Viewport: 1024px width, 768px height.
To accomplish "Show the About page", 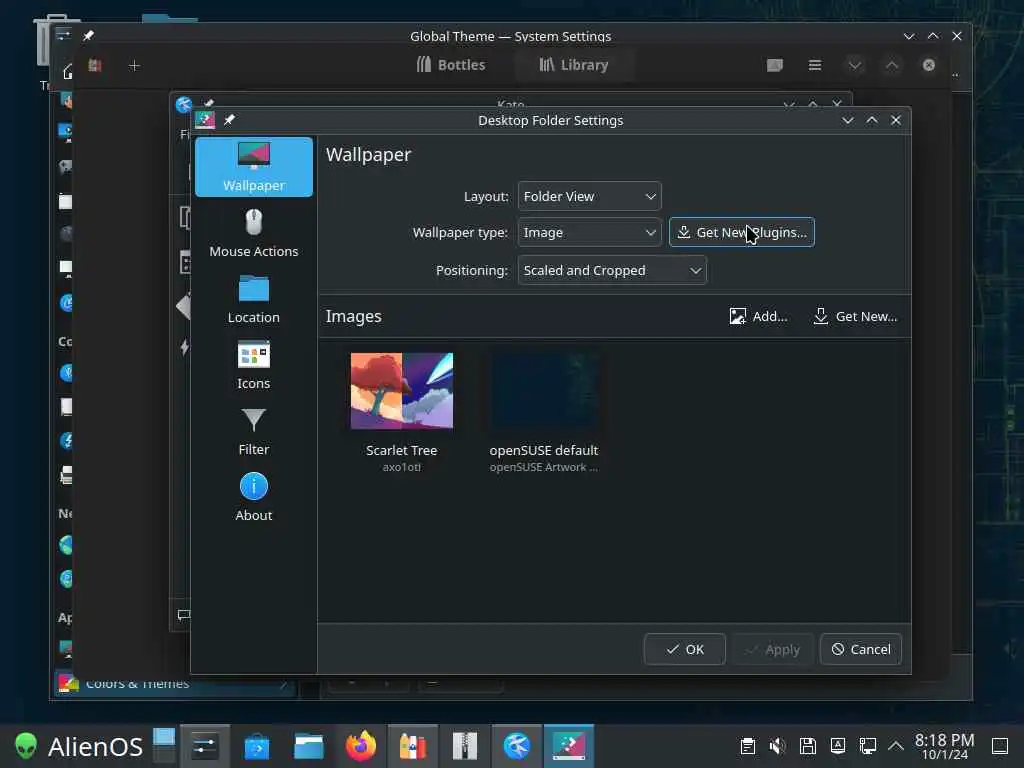I will [x=253, y=497].
